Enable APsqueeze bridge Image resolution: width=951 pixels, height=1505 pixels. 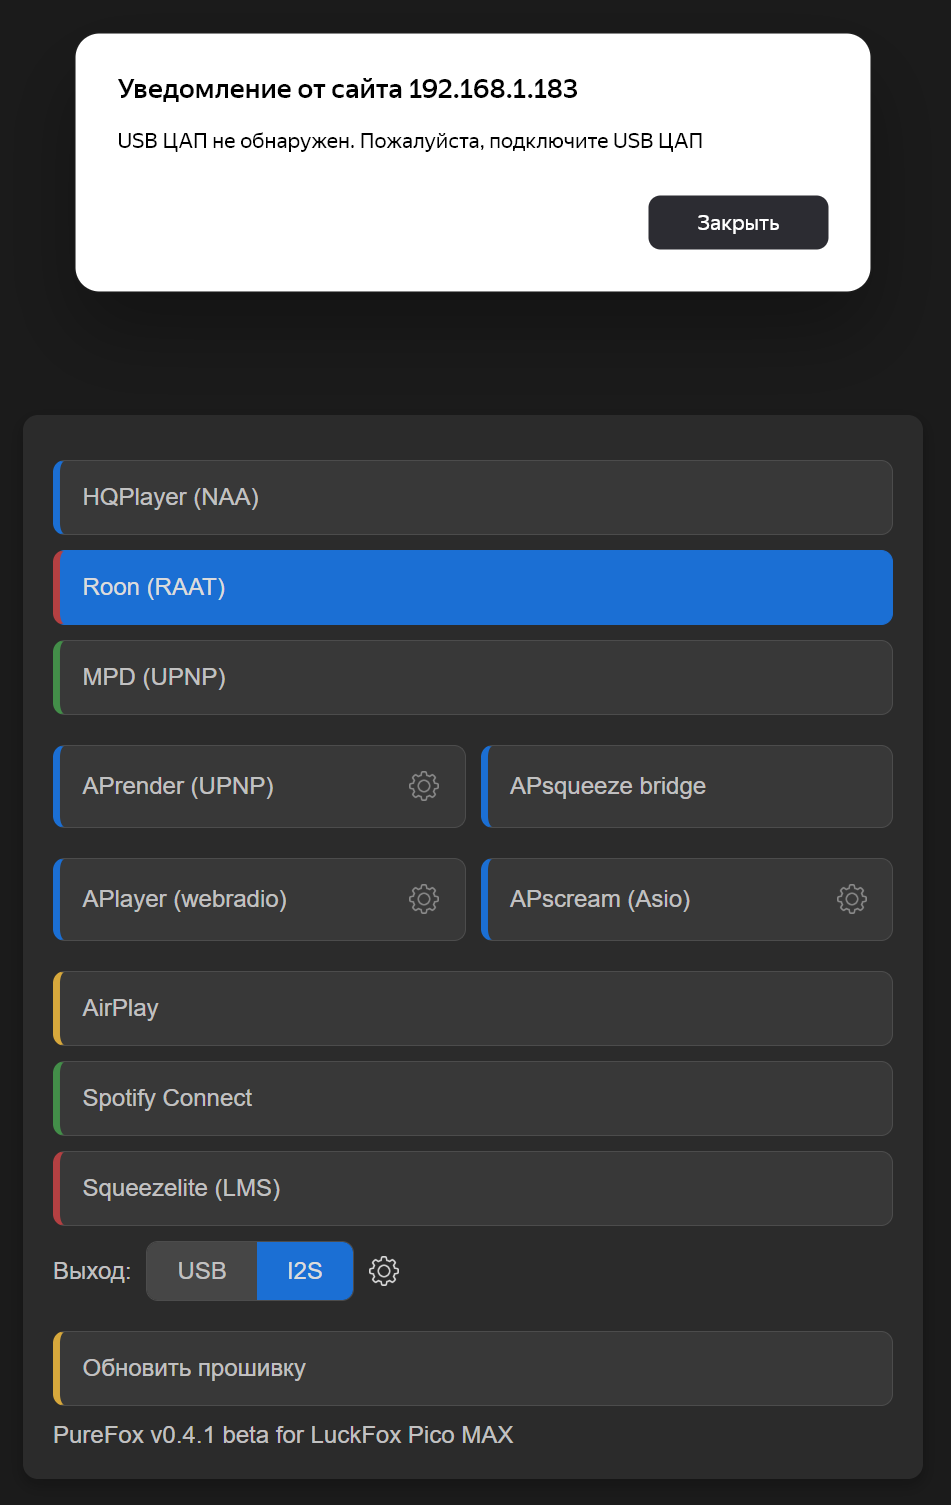(x=686, y=786)
